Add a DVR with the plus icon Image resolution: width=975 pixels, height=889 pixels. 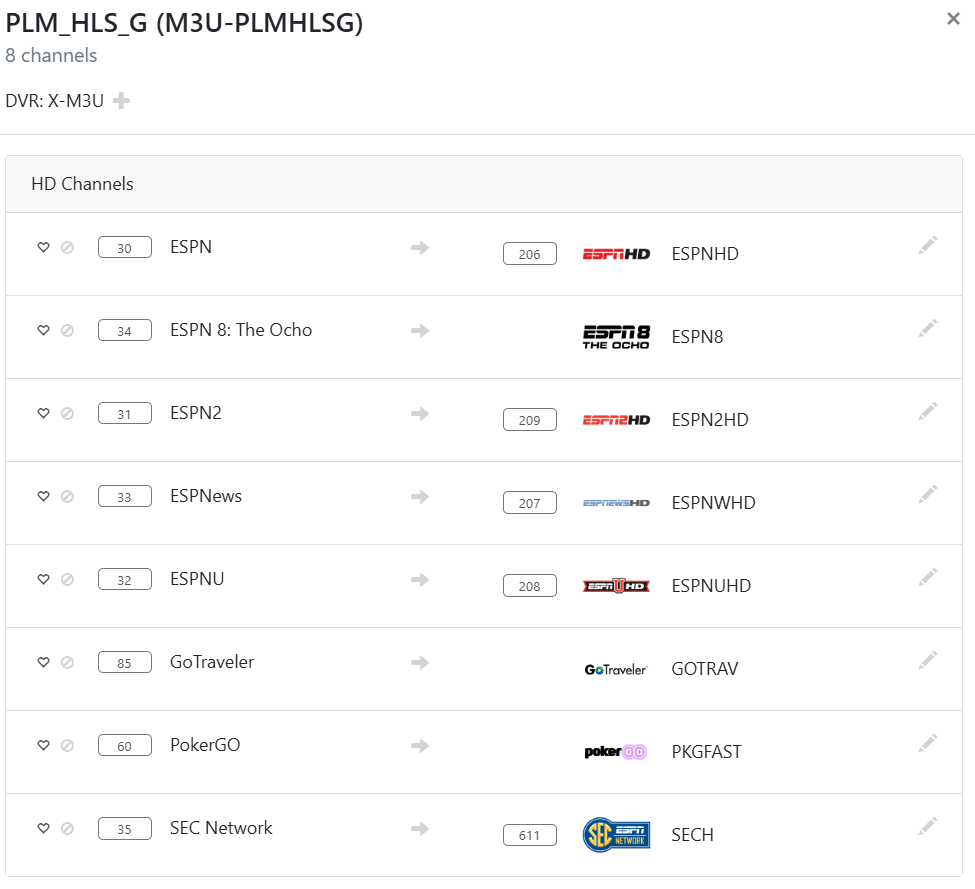point(121,100)
